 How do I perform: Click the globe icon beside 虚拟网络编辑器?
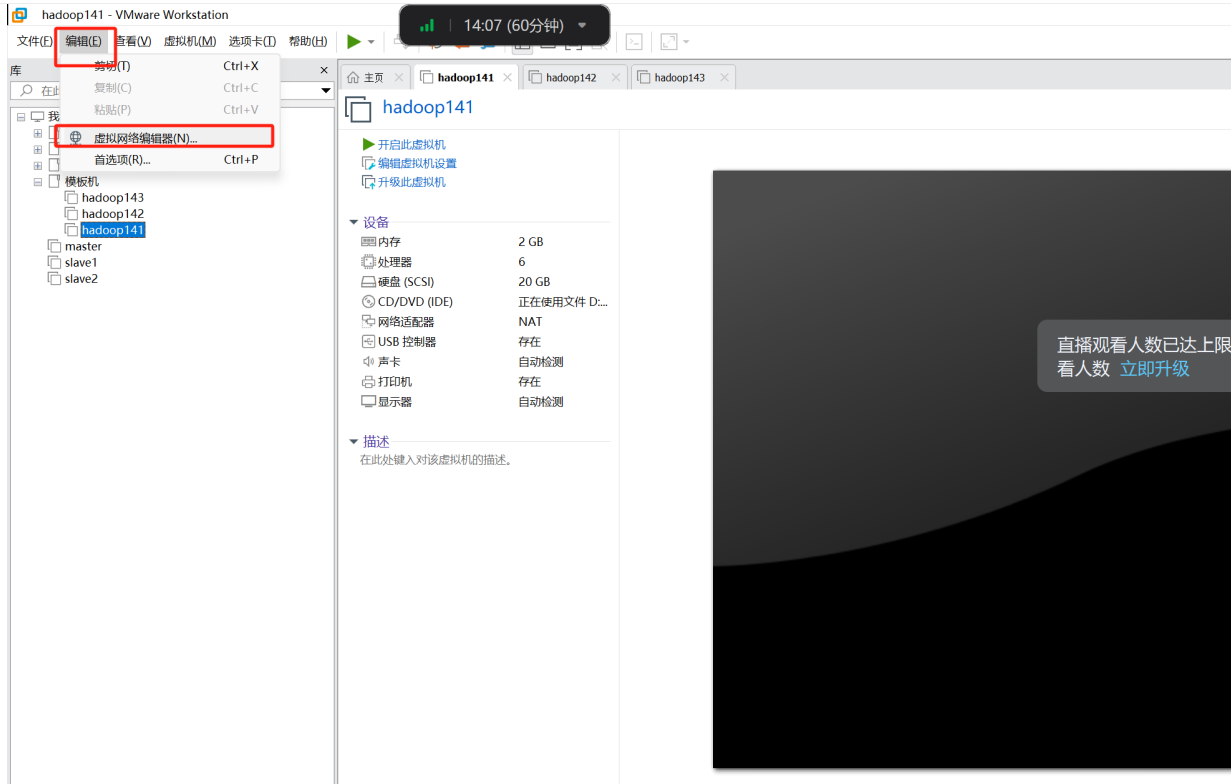point(76,138)
